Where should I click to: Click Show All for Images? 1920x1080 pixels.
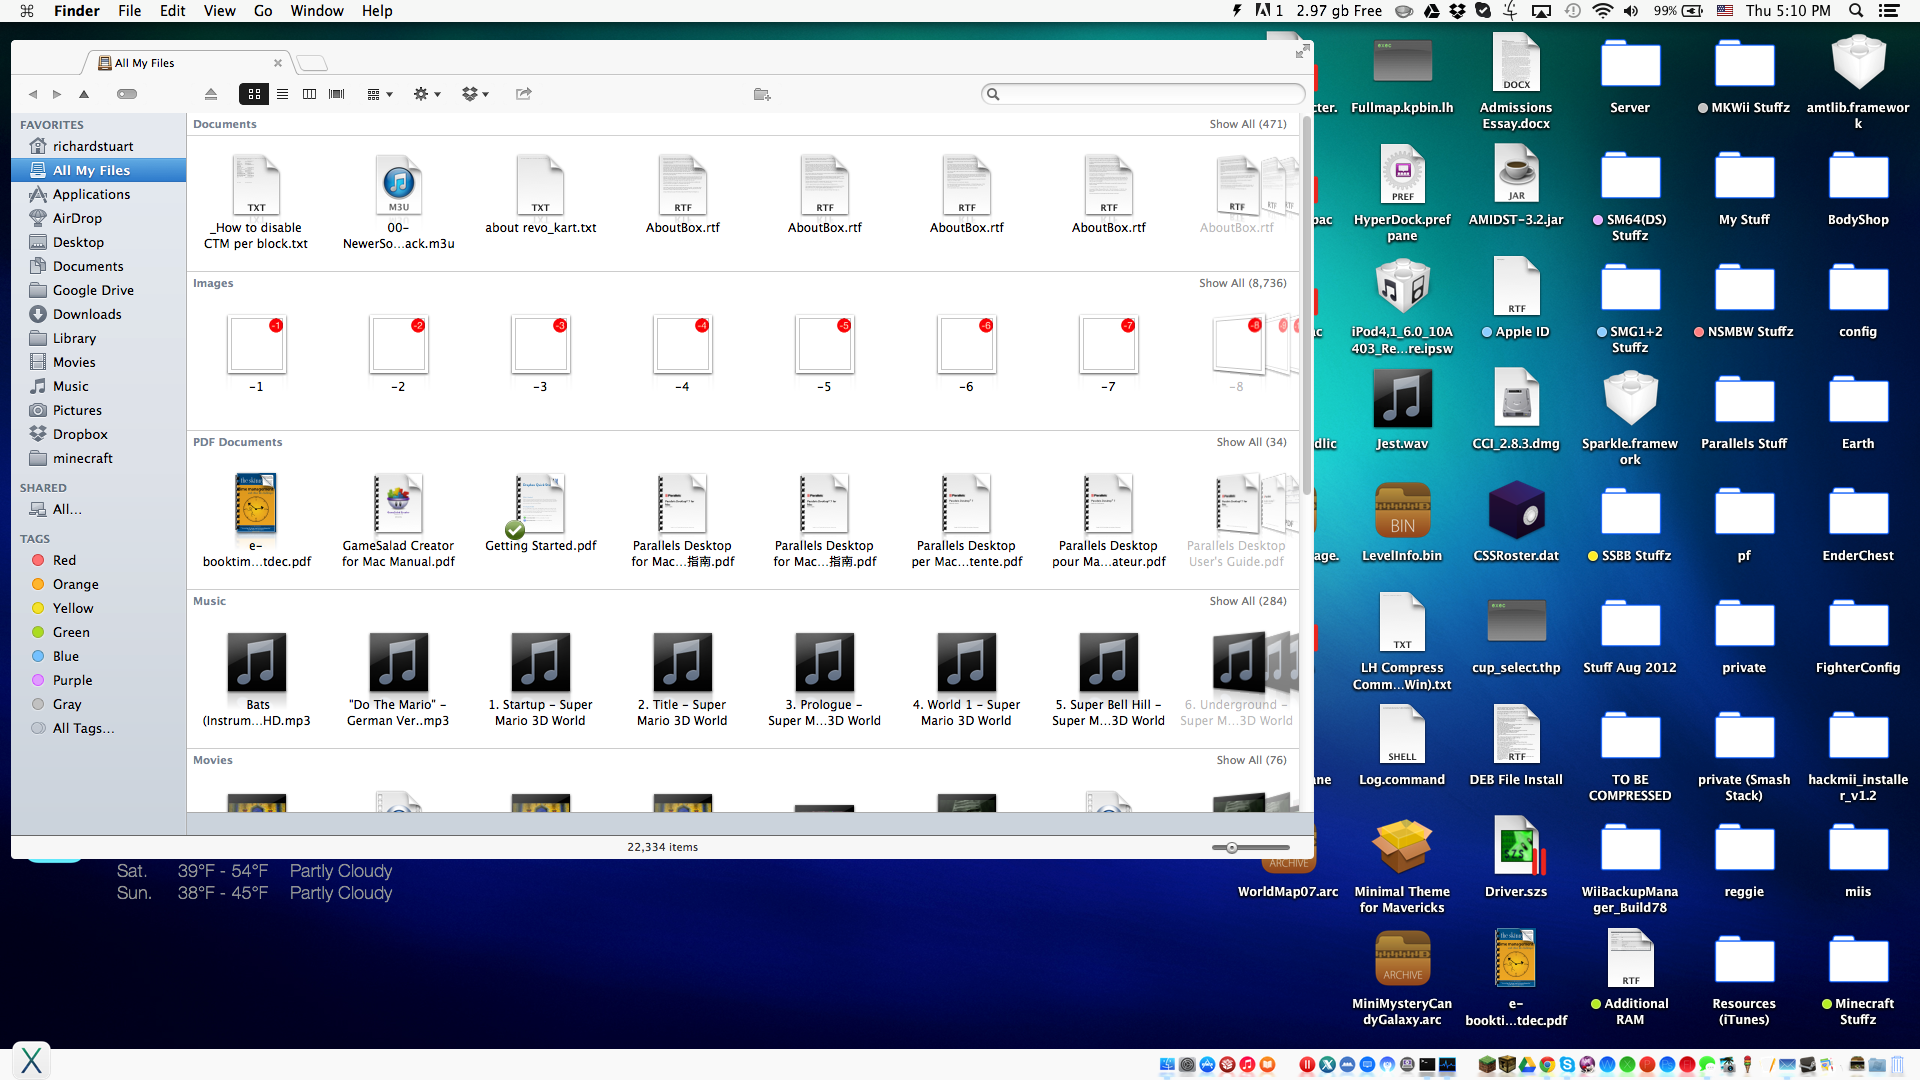point(1242,283)
